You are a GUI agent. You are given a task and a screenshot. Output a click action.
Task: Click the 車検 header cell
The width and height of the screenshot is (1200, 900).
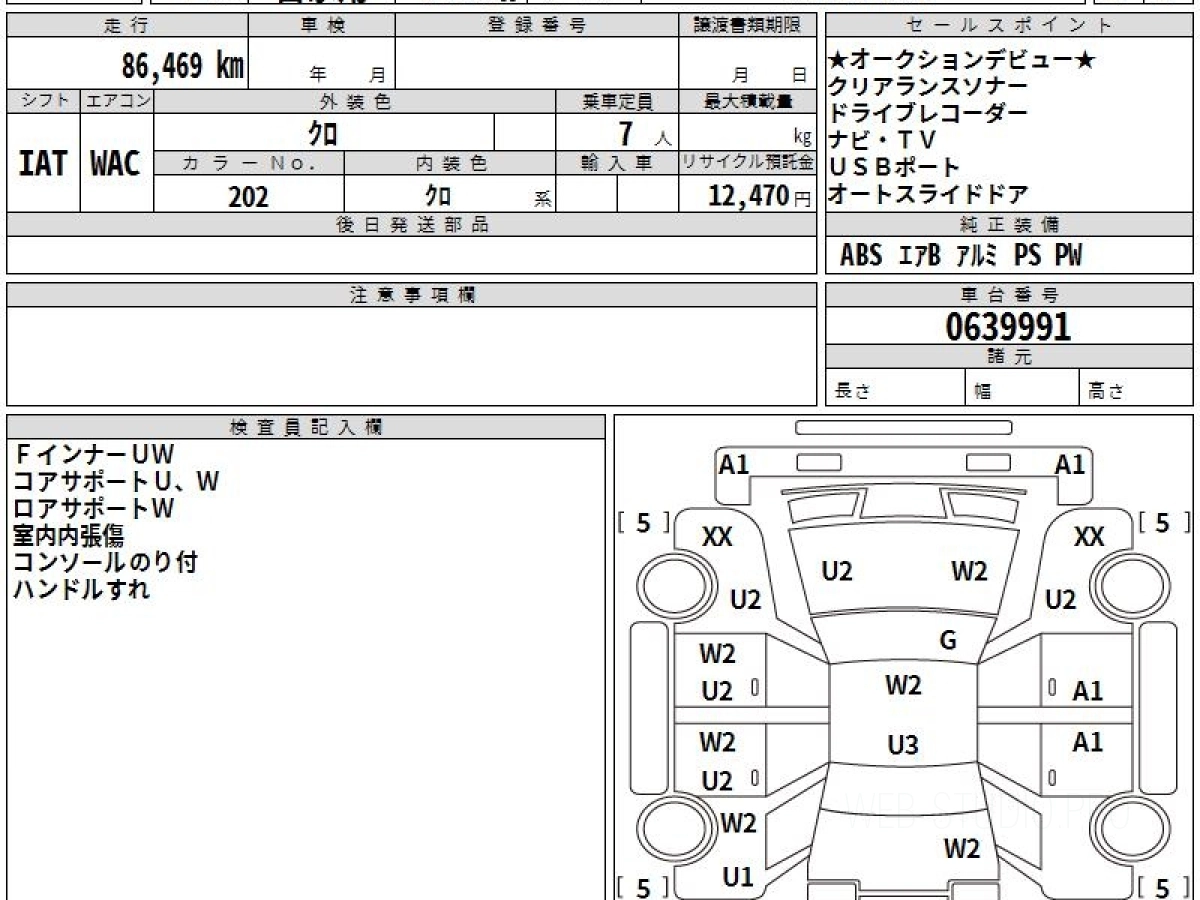[x=322, y=26]
